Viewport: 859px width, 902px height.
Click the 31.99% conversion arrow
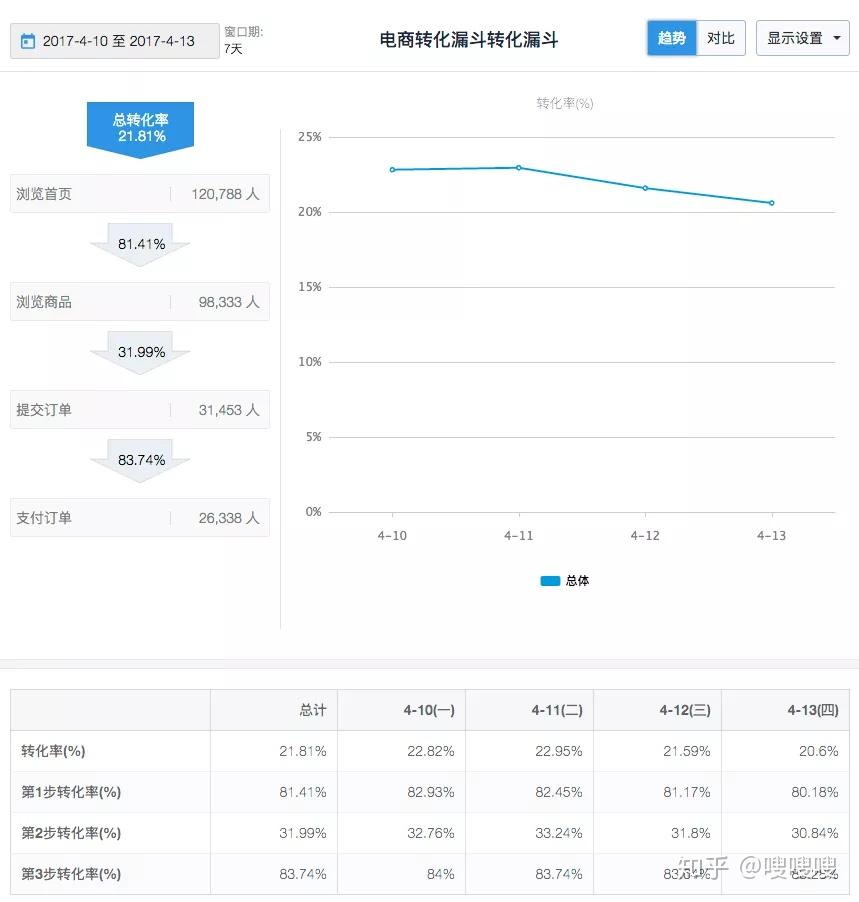point(140,352)
